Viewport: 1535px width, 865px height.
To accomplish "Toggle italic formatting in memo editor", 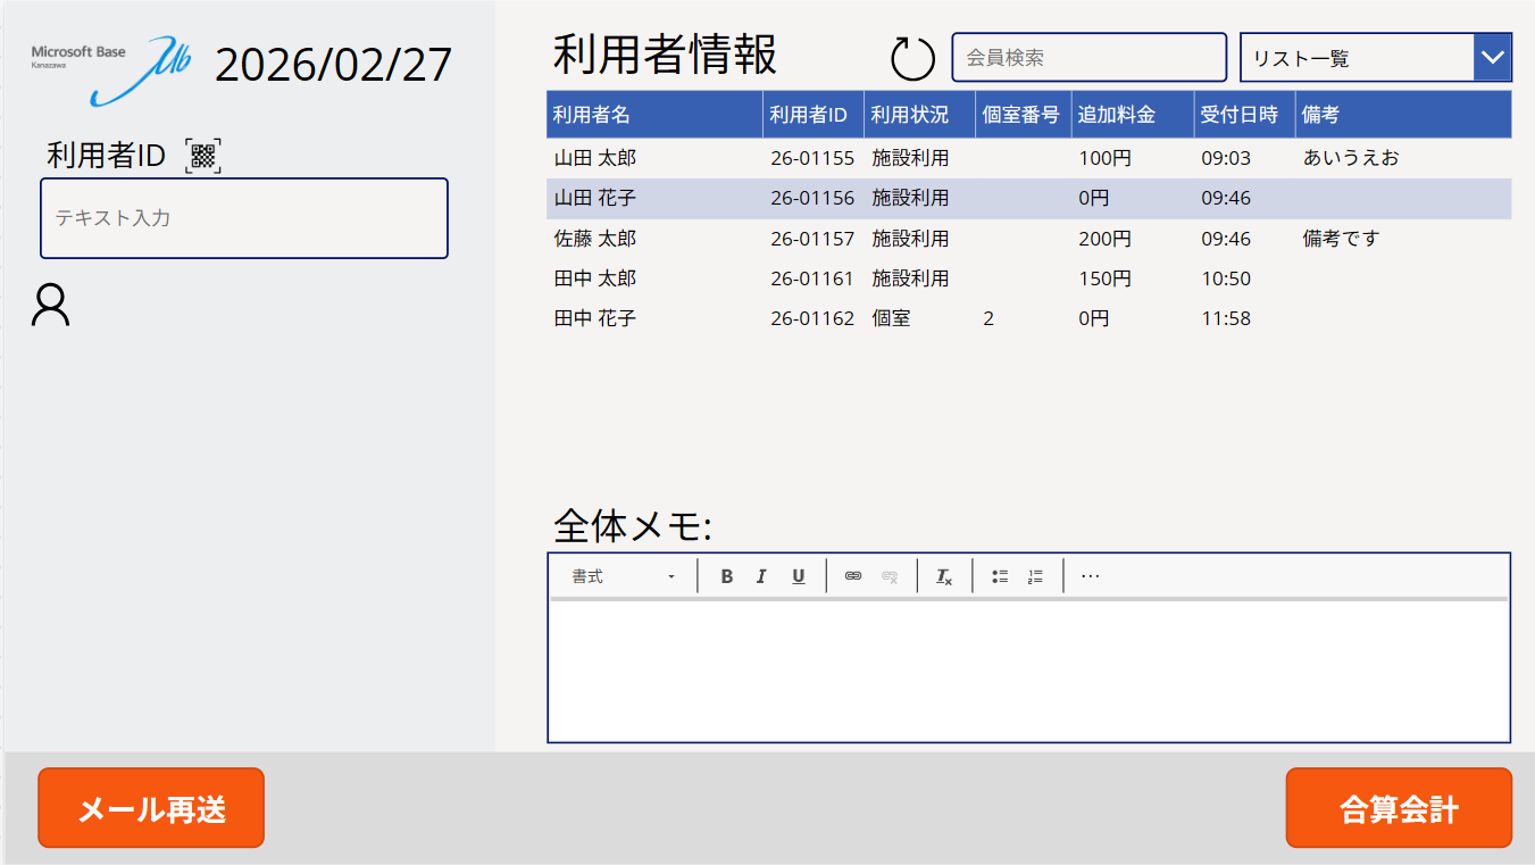I will [761, 576].
